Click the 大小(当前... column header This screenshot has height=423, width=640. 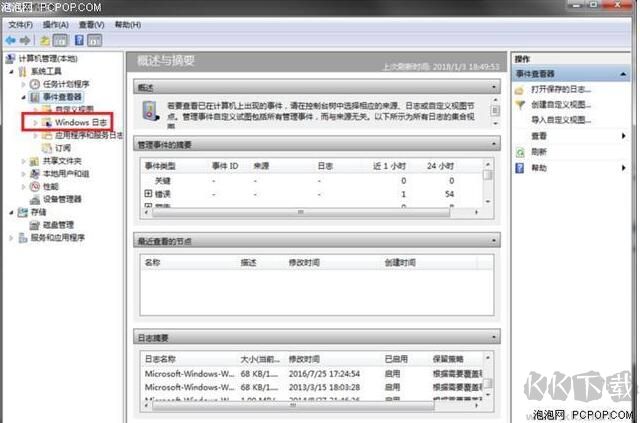pyautogui.click(x=260, y=359)
